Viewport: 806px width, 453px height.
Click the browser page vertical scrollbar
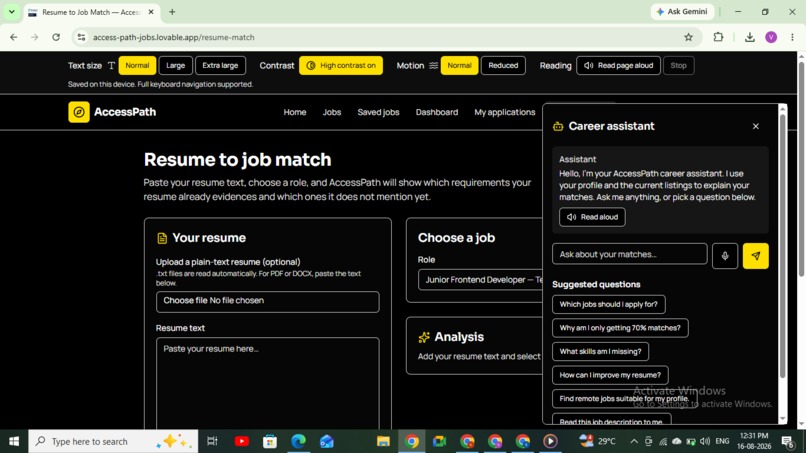point(801,170)
